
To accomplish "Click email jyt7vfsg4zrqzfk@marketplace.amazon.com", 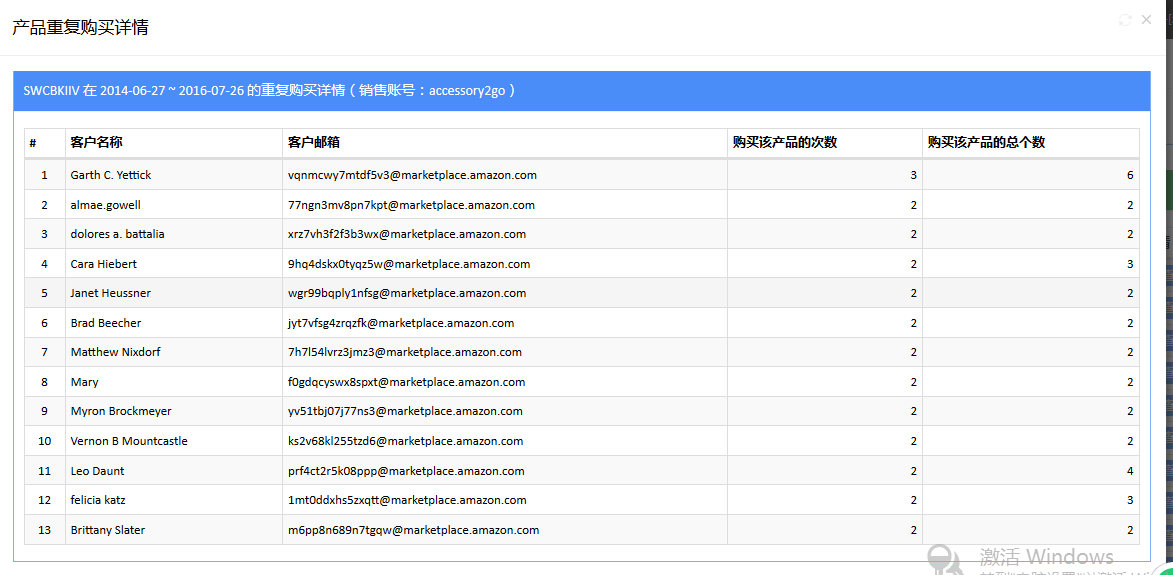I will point(401,323).
